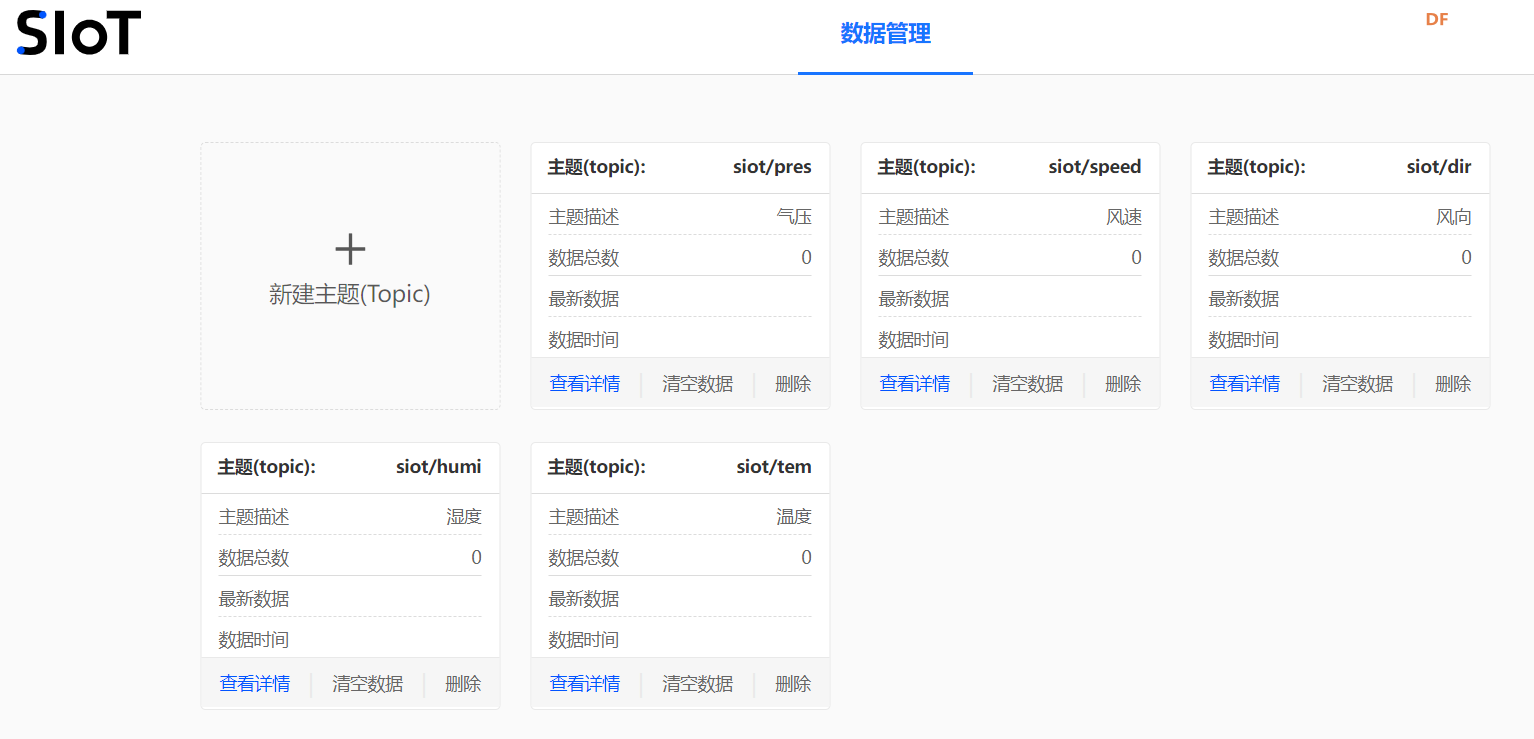The width and height of the screenshot is (1534, 739).
Task: Click the 风速 description value
Action: (x=1124, y=217)
